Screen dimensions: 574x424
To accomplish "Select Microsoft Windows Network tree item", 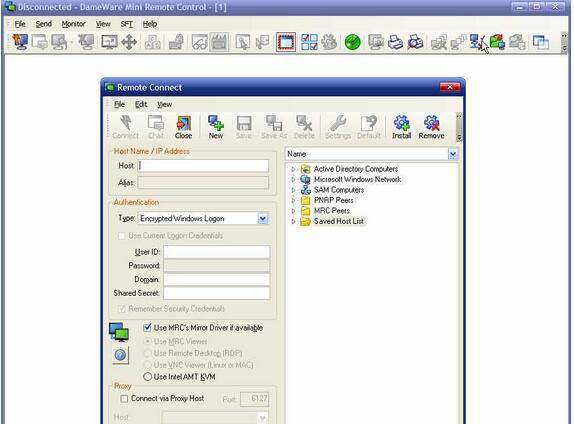I will tap(357, 179).
